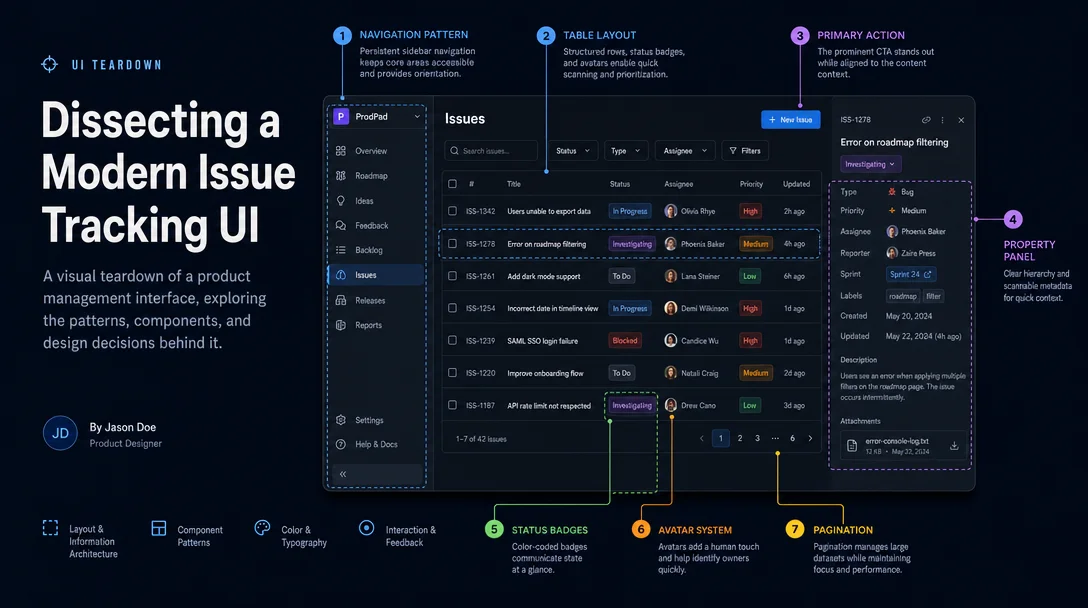Click the Blocked status badge
This screenshot has width=1088, height=608.
(x=624, y=341)
